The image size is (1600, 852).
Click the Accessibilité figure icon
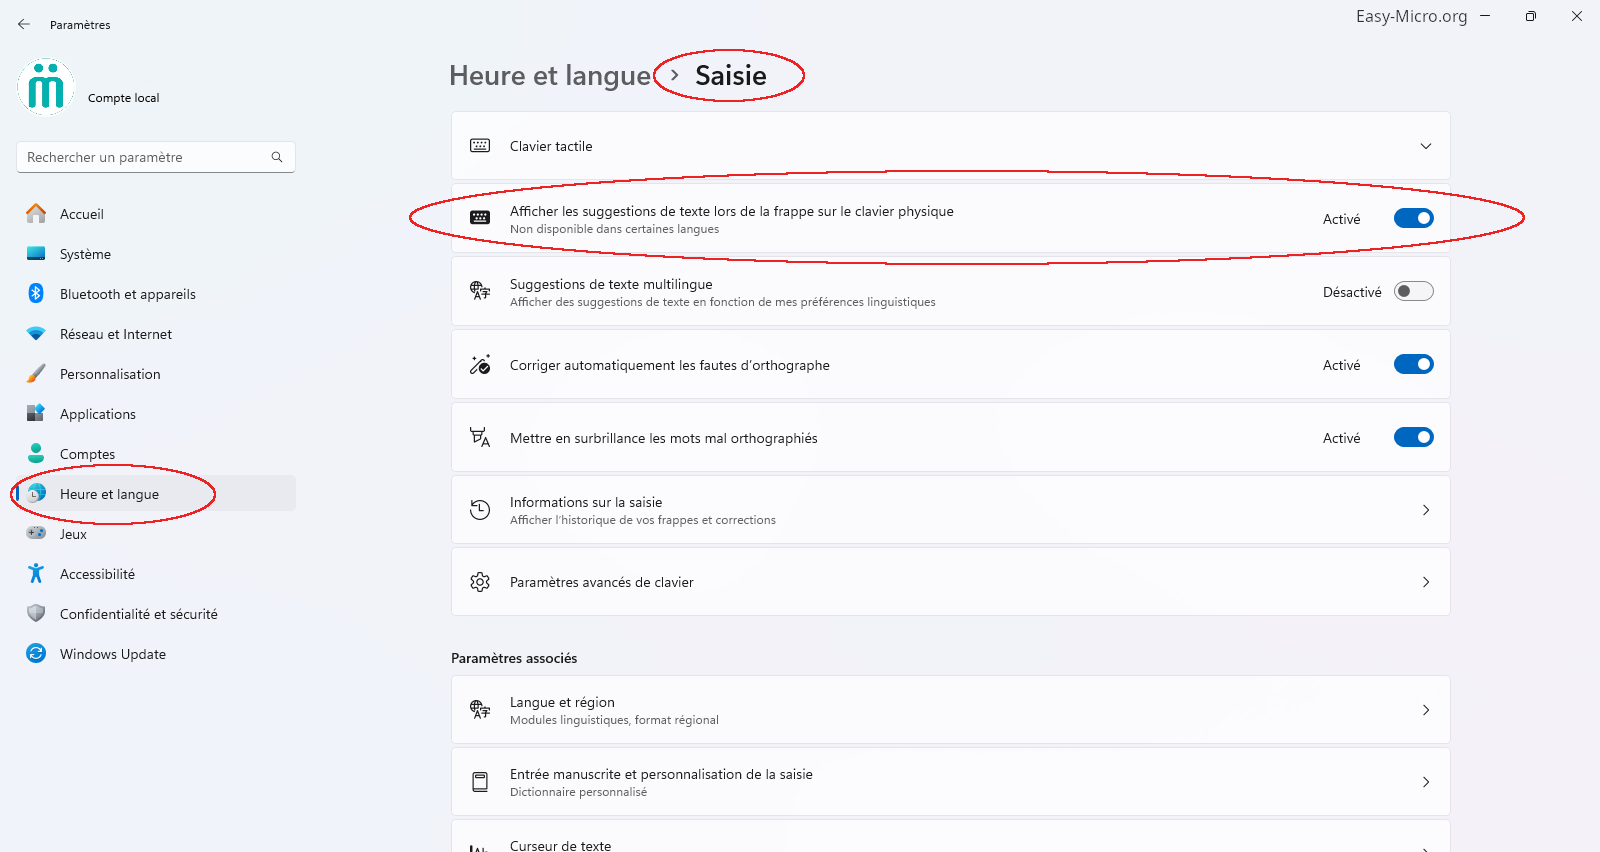(x=36, y=573)
